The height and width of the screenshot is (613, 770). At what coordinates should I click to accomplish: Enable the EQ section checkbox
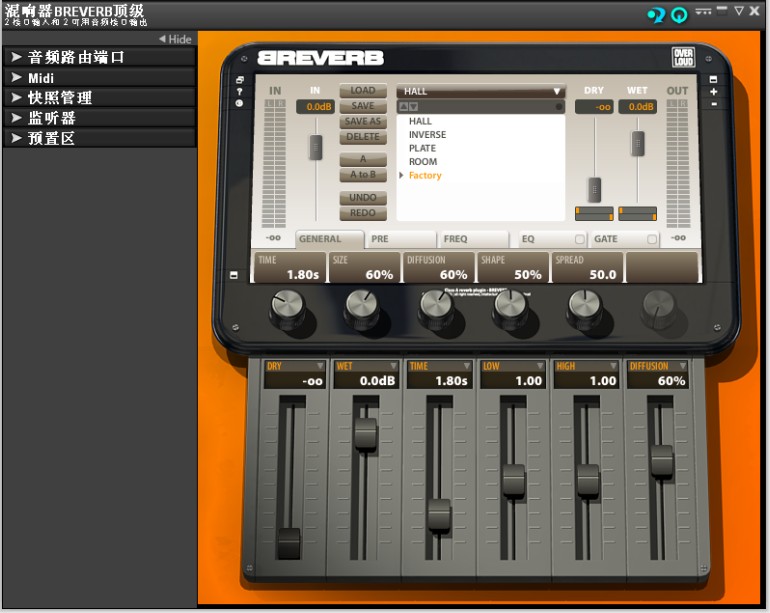579,239
